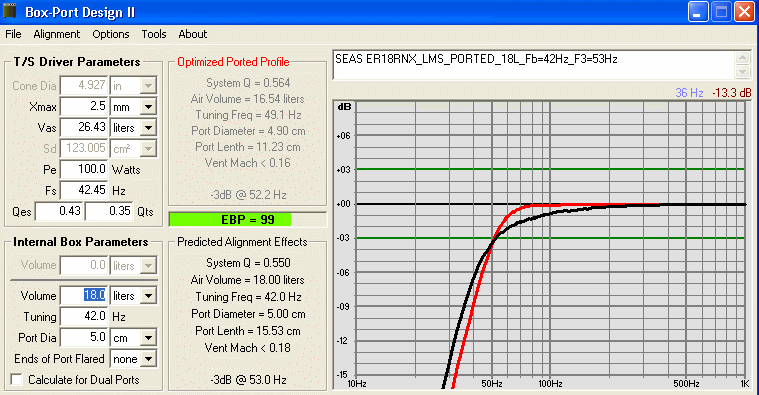Click the Fs value input field
Screen dimensions: 759x395
pos(85,190)
